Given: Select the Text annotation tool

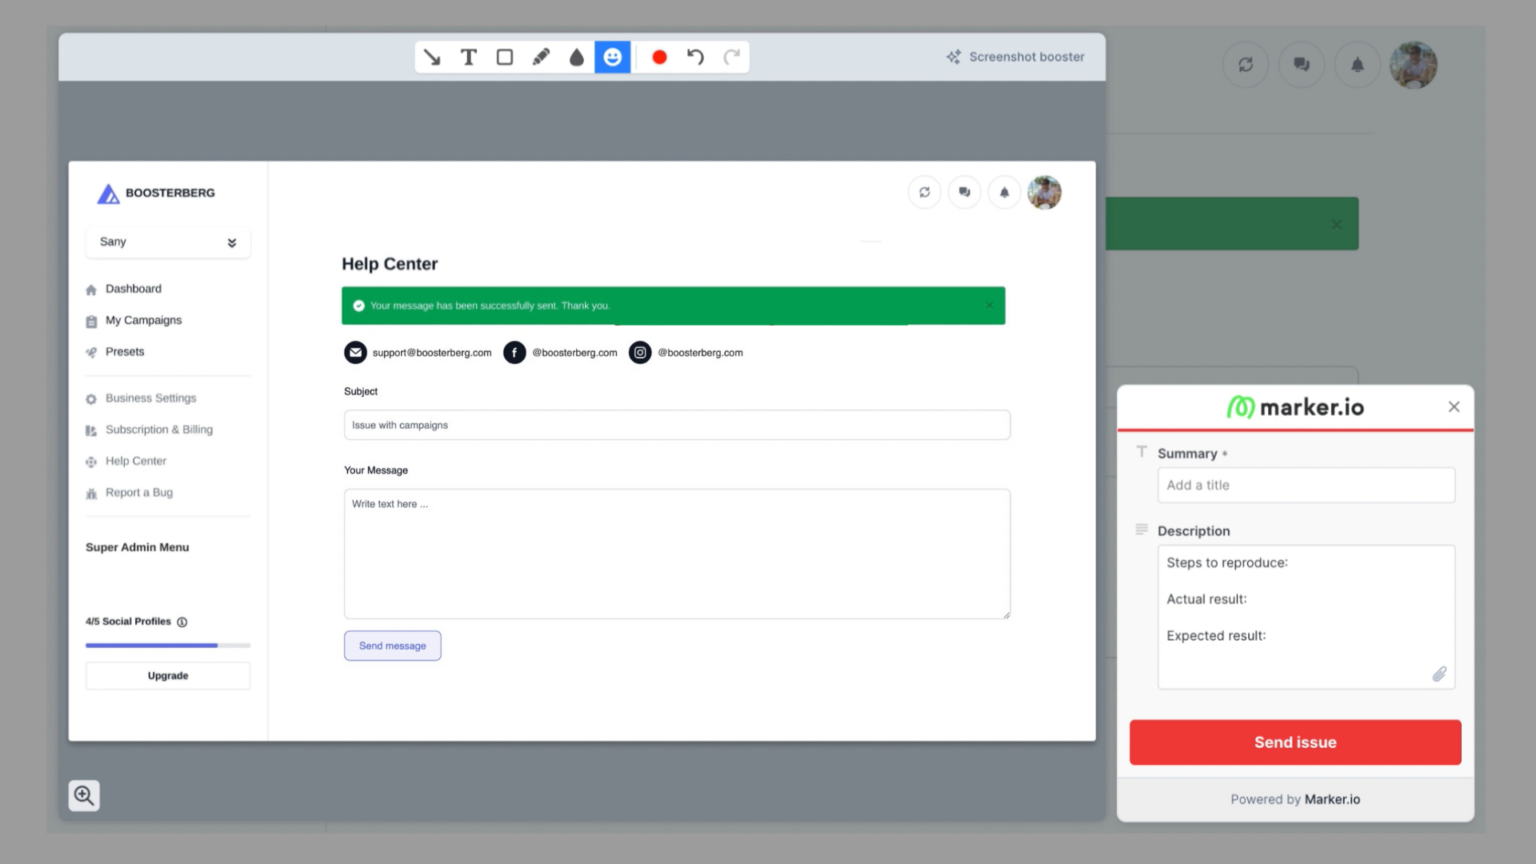Looking at the screenshot, I should click(468, 57).
